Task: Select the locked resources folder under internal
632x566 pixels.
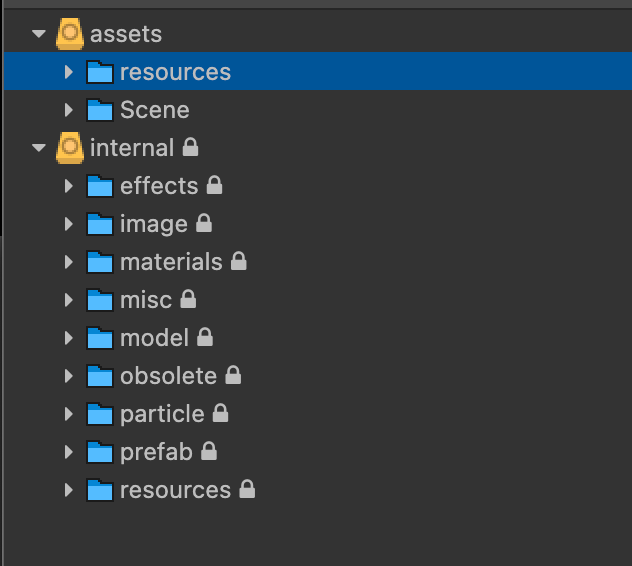Action: click(x=175, y=490)
